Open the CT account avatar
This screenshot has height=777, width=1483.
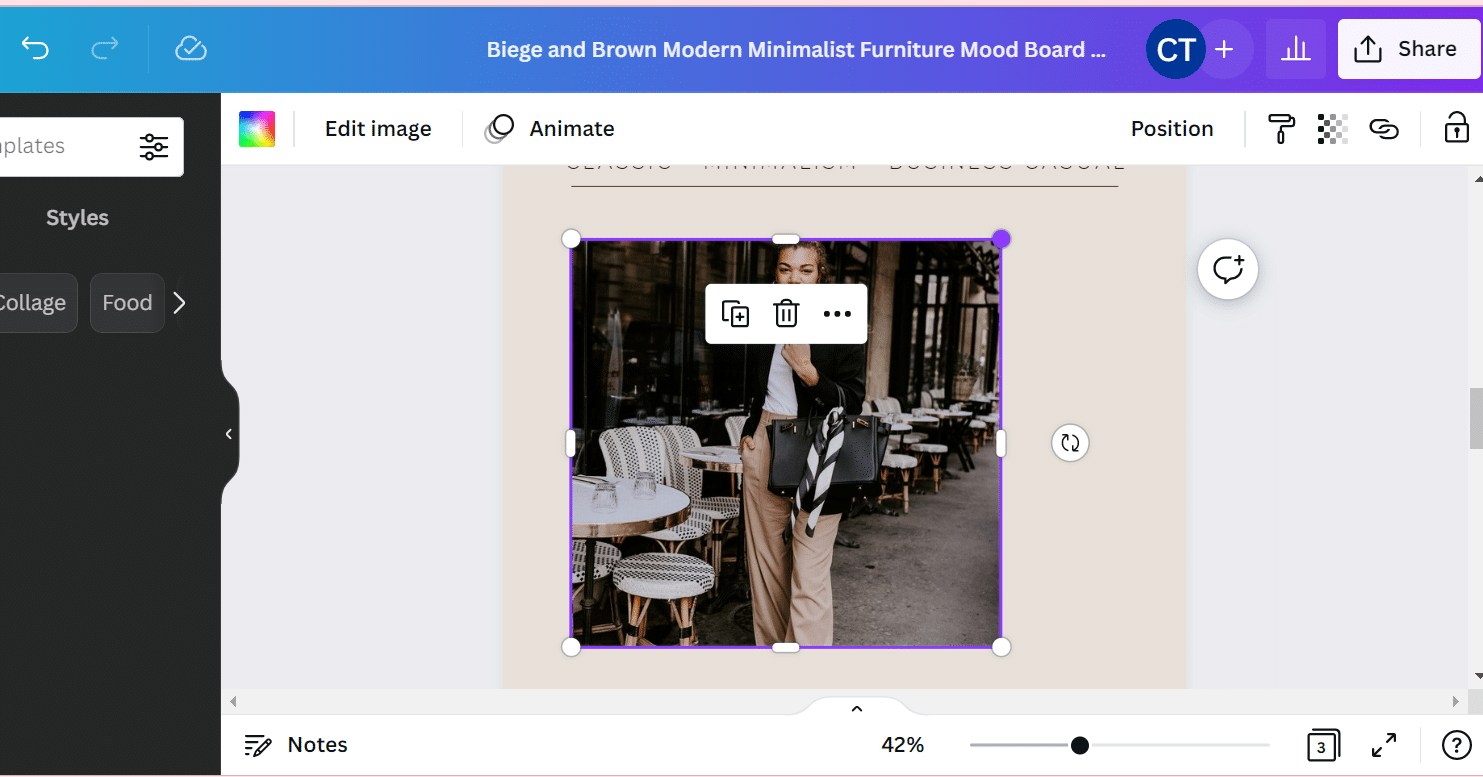pyautogui.click(x=1175, y=49)
